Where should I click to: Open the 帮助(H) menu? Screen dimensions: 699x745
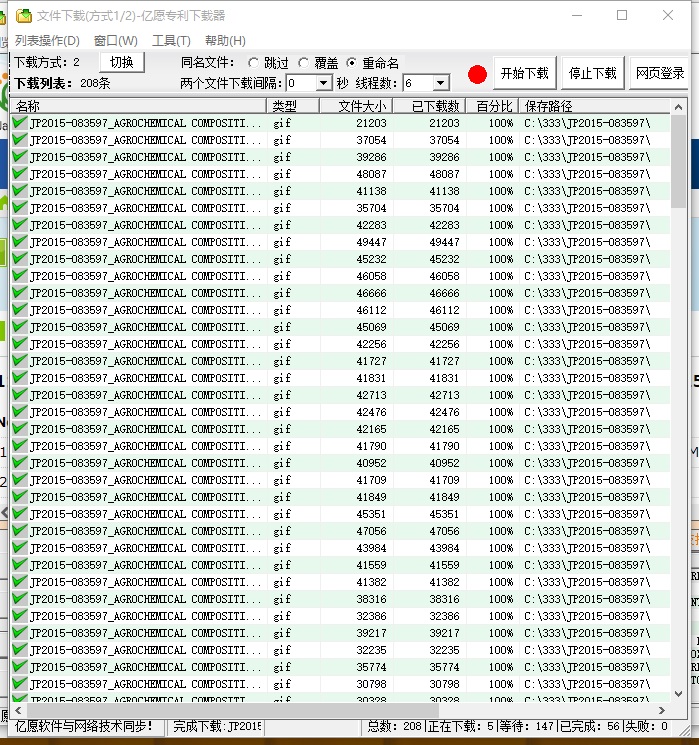(225, 40)
